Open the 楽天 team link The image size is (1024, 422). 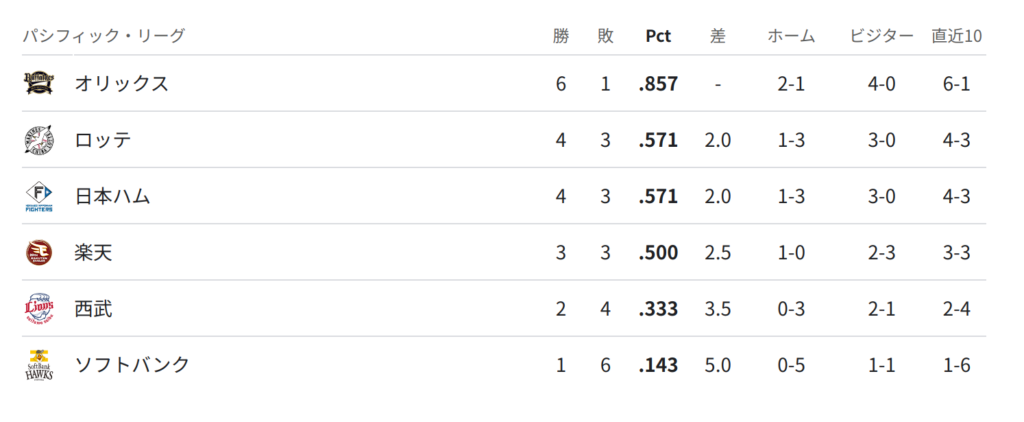point(93,253)
